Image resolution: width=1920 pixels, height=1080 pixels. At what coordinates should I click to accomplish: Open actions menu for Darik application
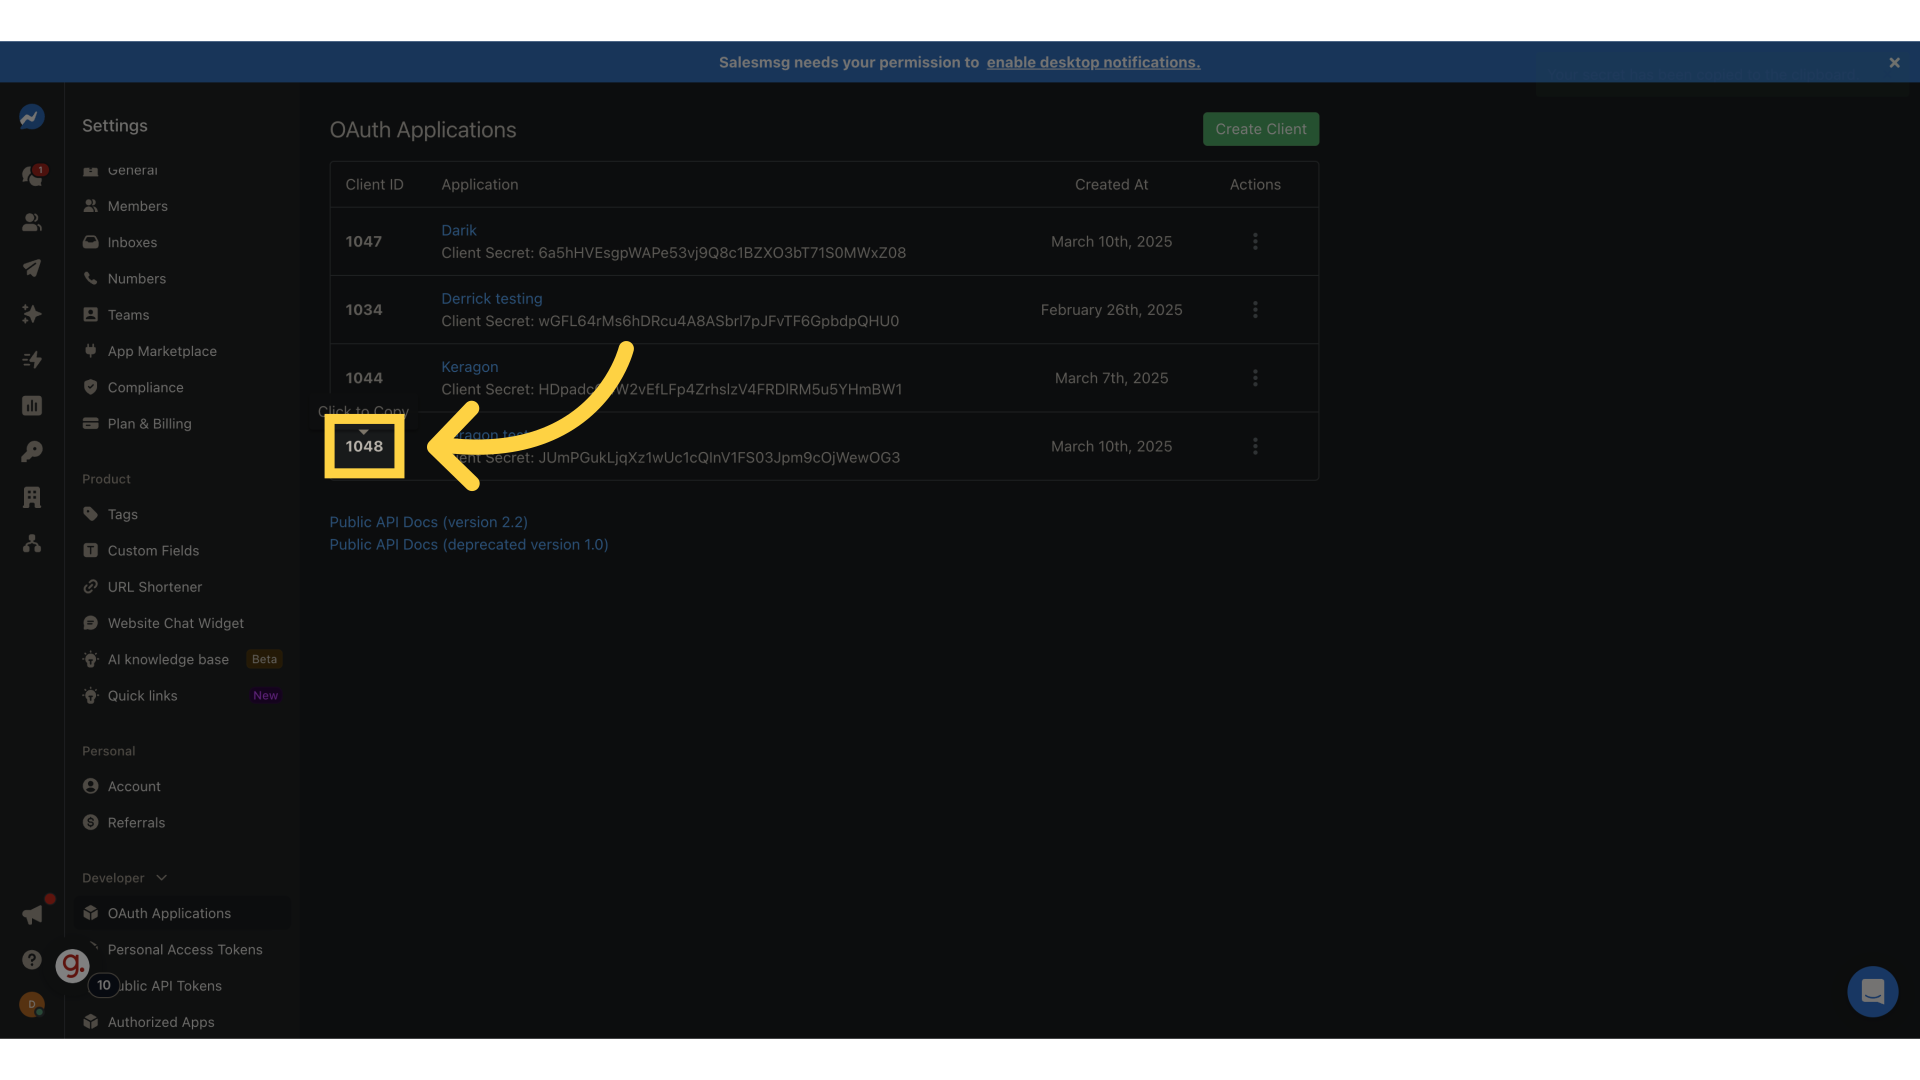point(1255,242)
